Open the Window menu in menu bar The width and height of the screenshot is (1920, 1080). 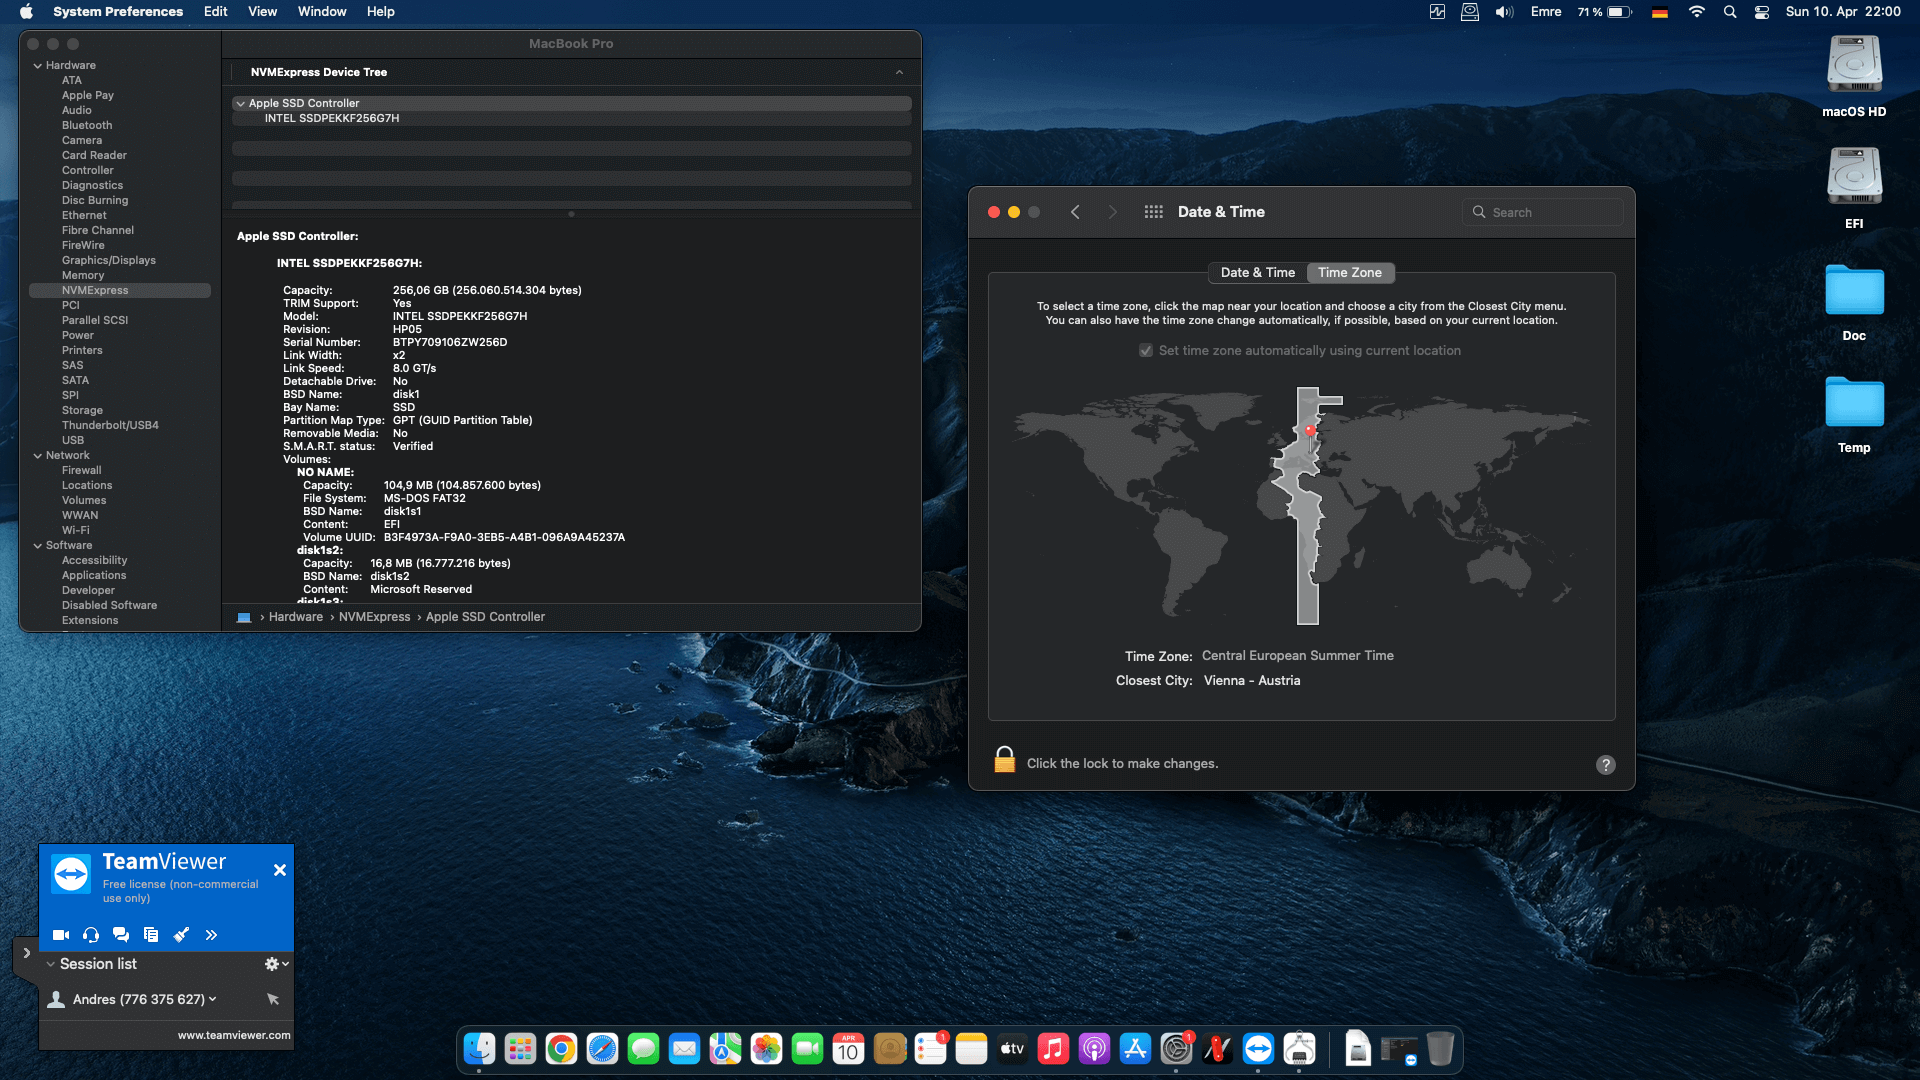[321, 12]
